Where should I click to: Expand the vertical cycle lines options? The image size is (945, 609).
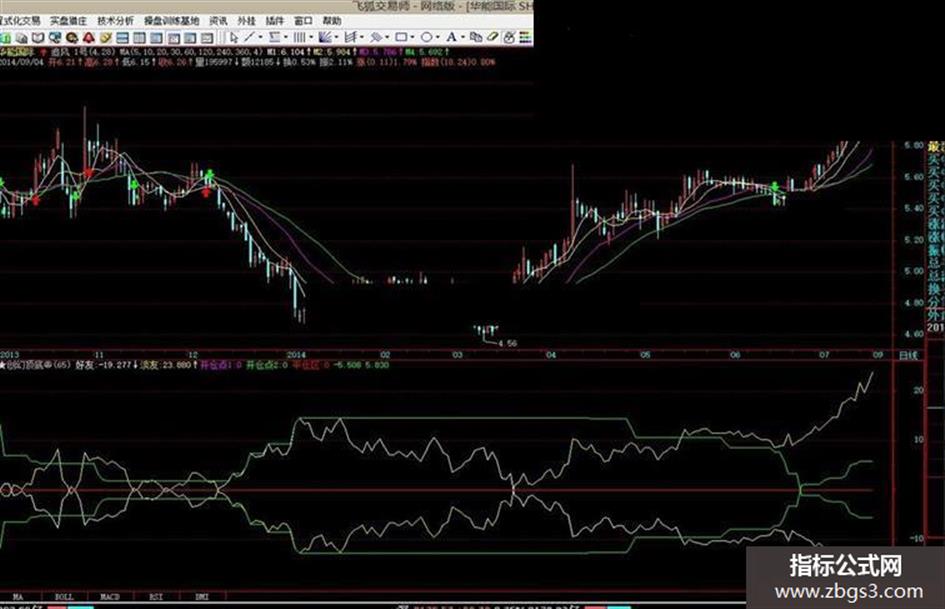point(311,37)
